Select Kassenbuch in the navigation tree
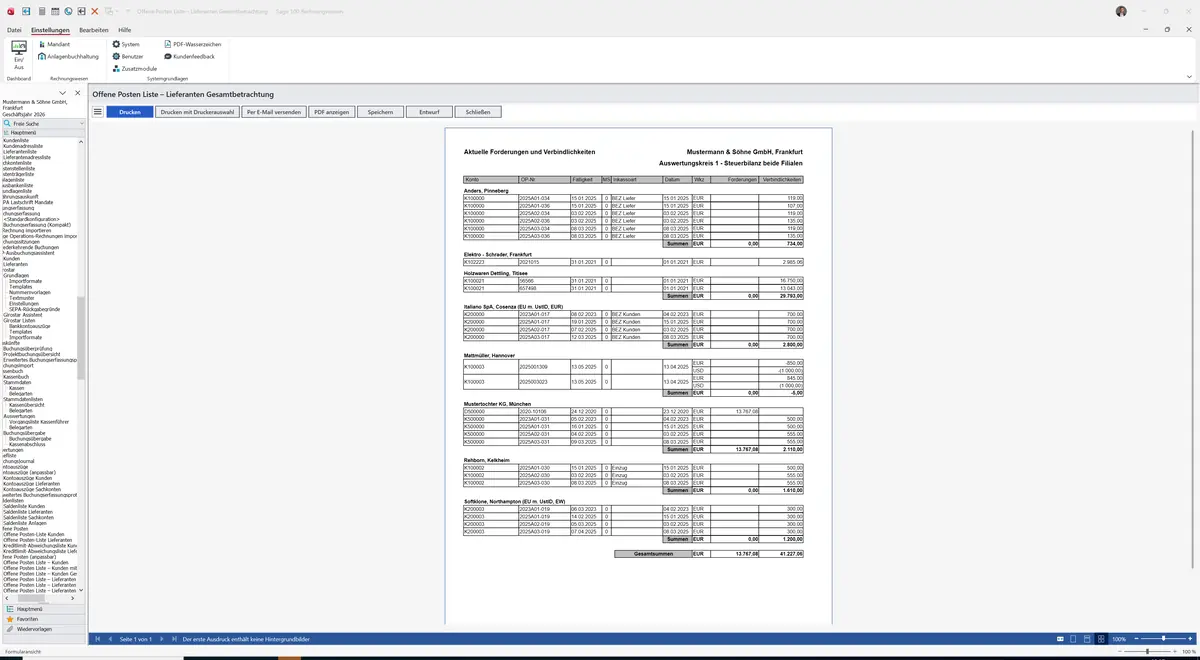The width and height of the screenshot is (1200, 660). pyautogui.click(x=18, y=376)
